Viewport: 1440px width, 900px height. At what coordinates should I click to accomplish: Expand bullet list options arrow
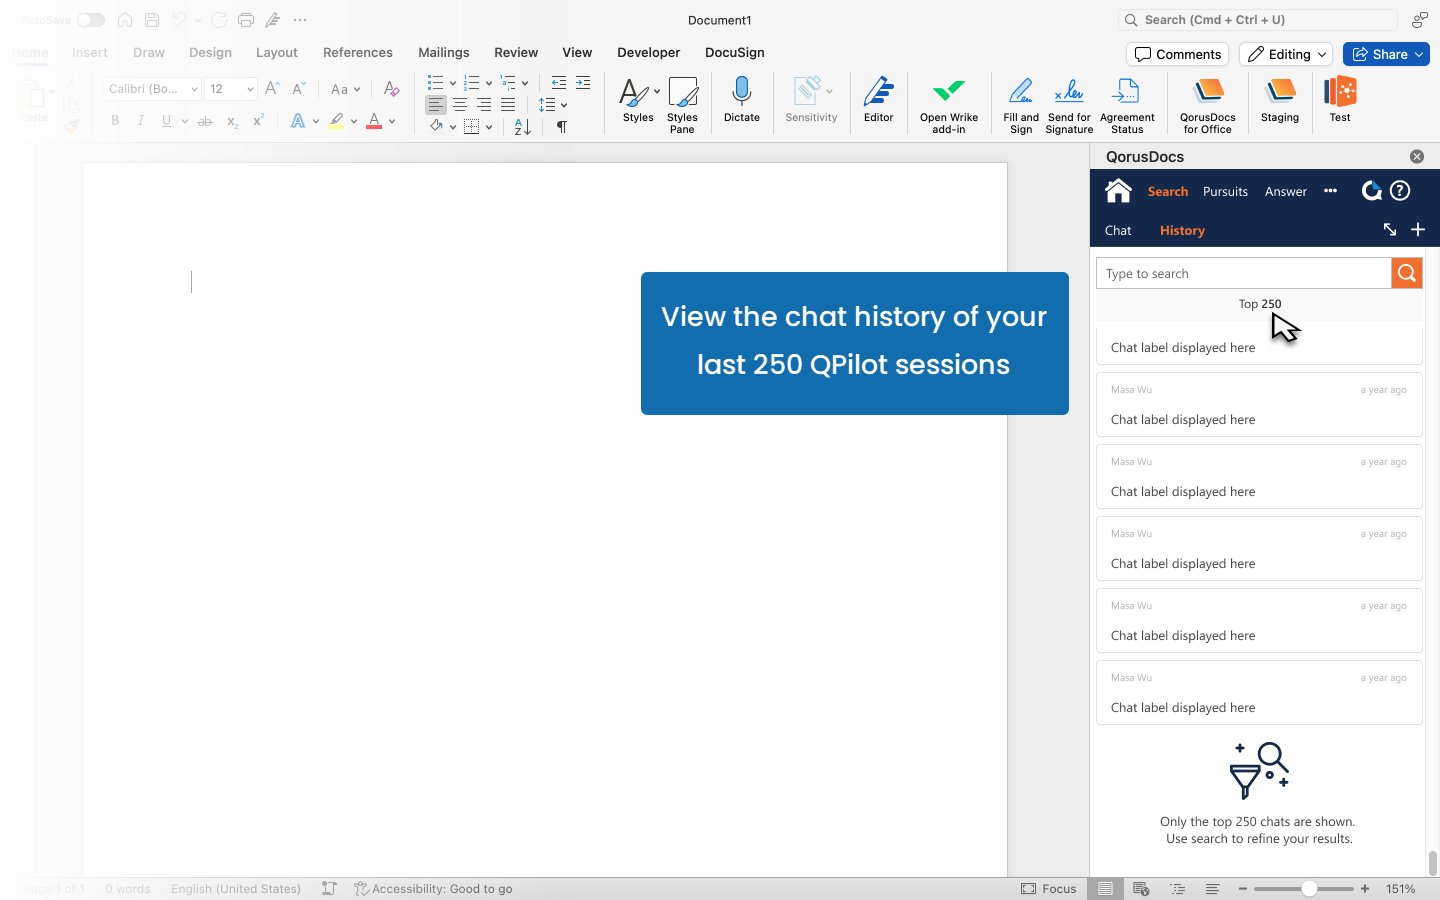pos(453,83)
